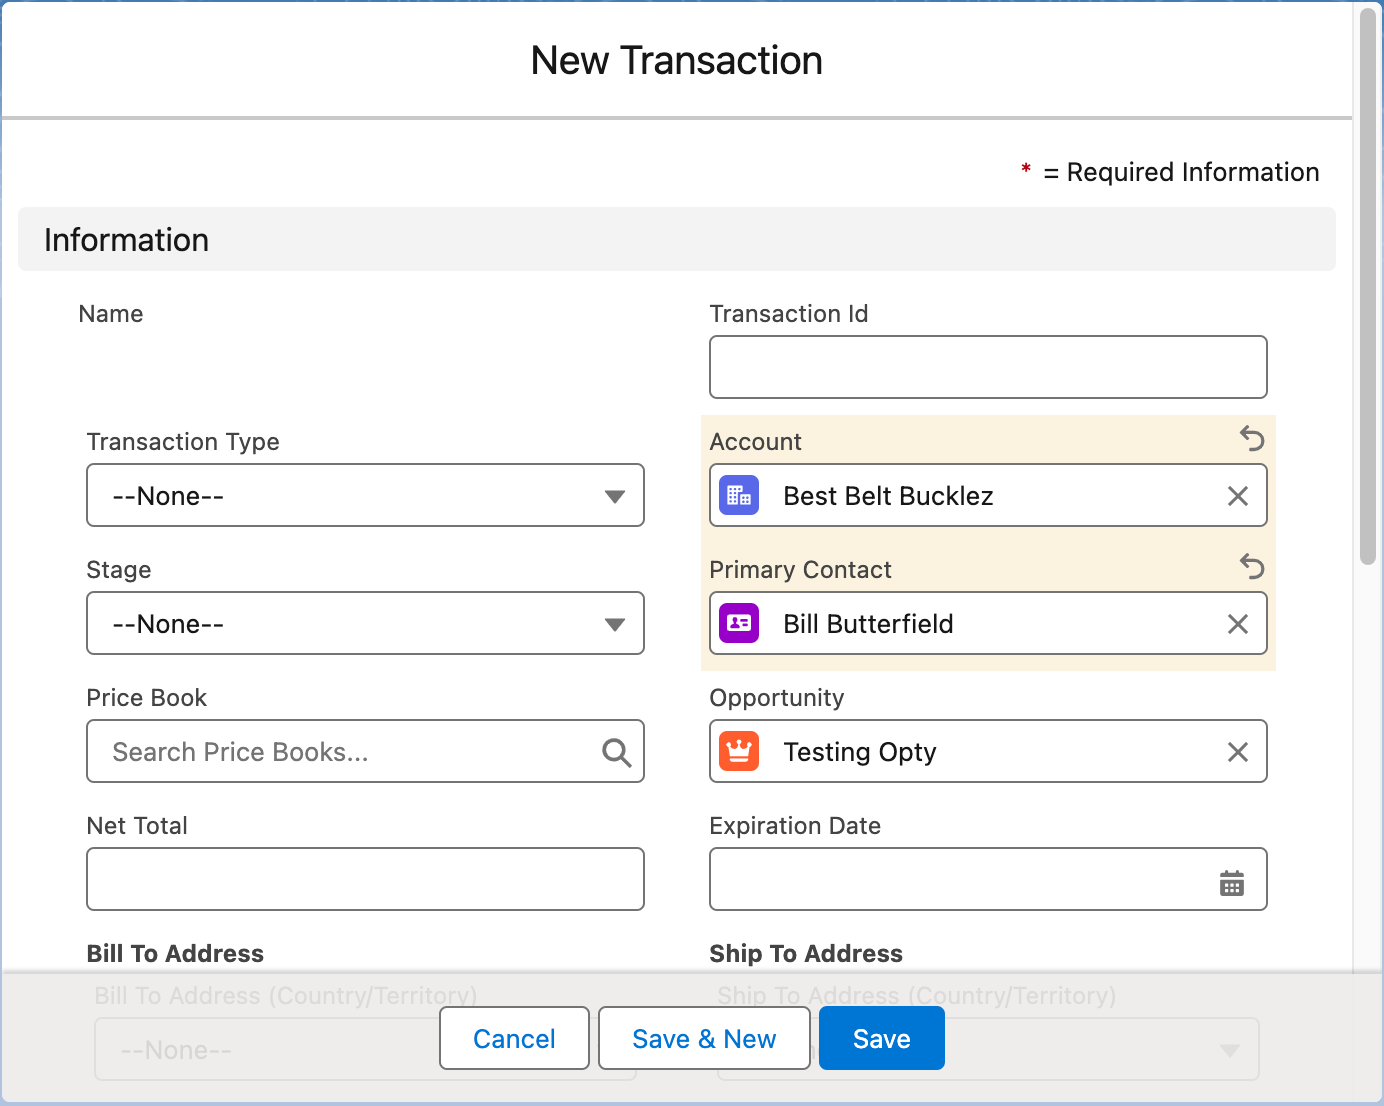Click Save & New button
Image resolution: width=1384 pixels, height=1106 pixels.
704,1038
